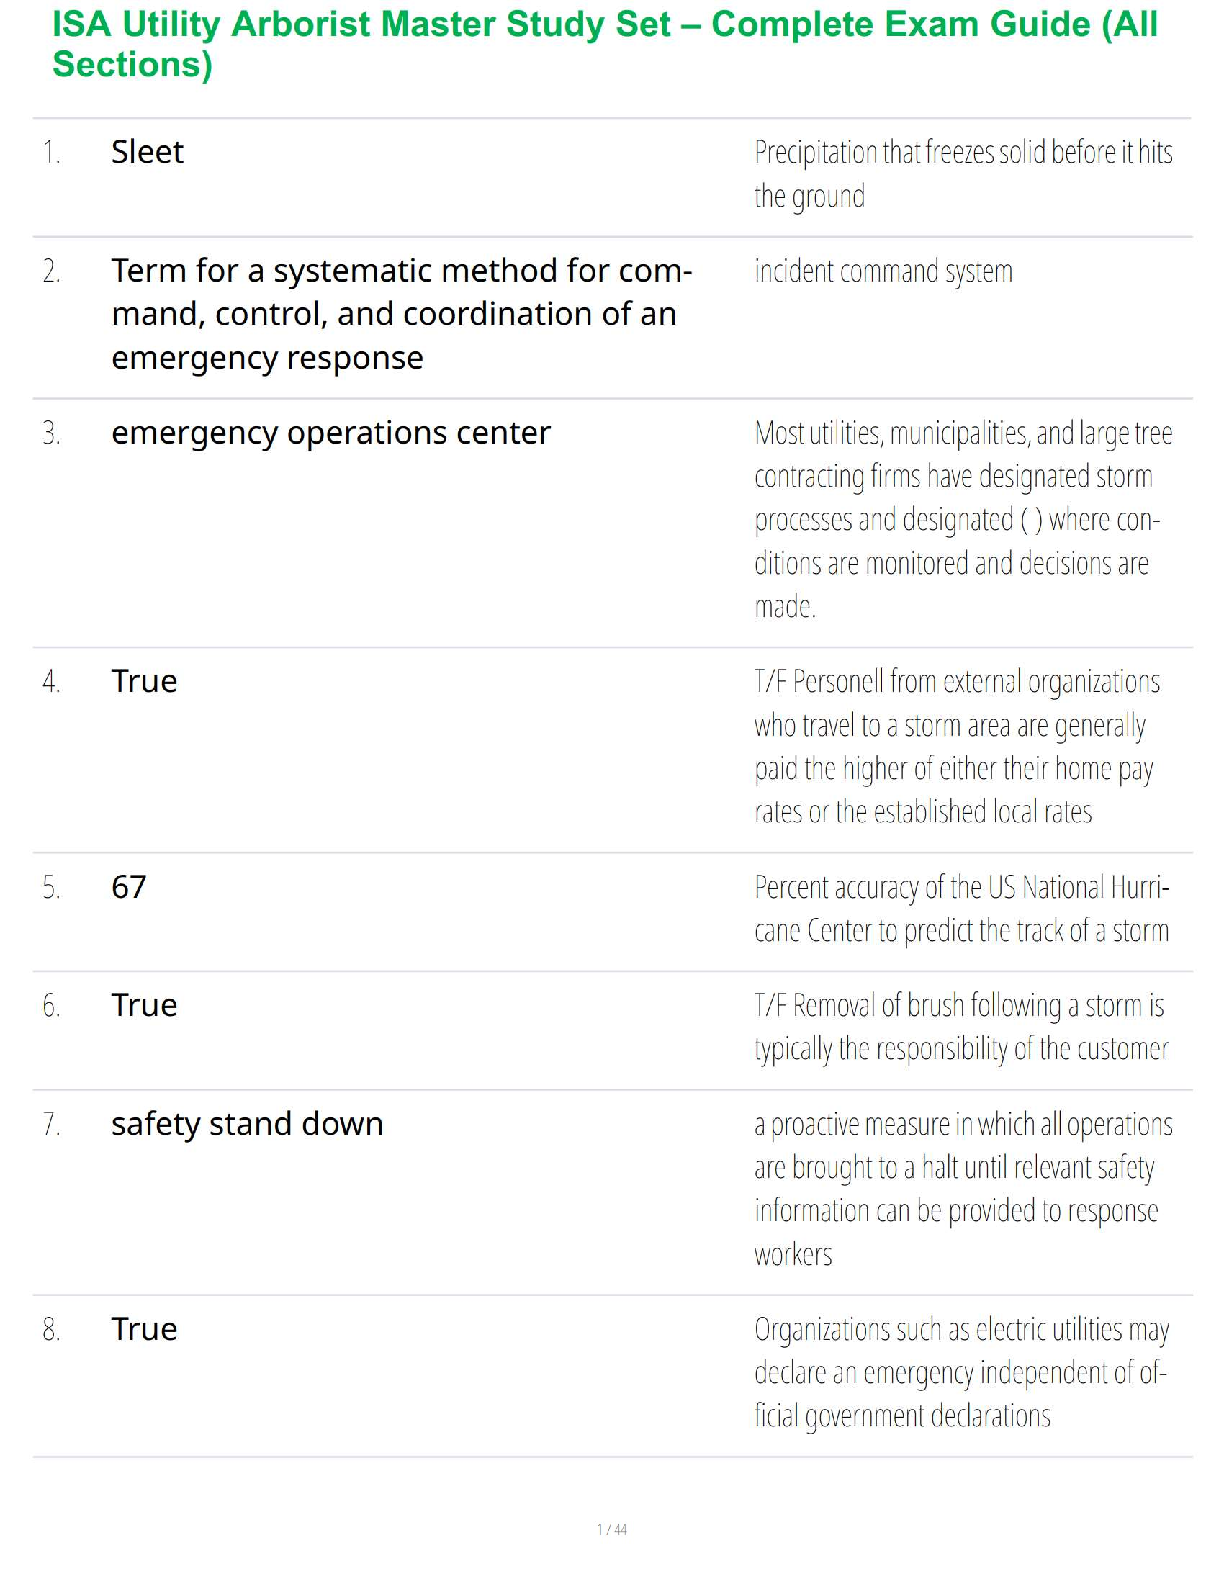Click the ISA Utility Arborist Master Study Set title
Viewport: 1224px width, 1584px height.
604,44
